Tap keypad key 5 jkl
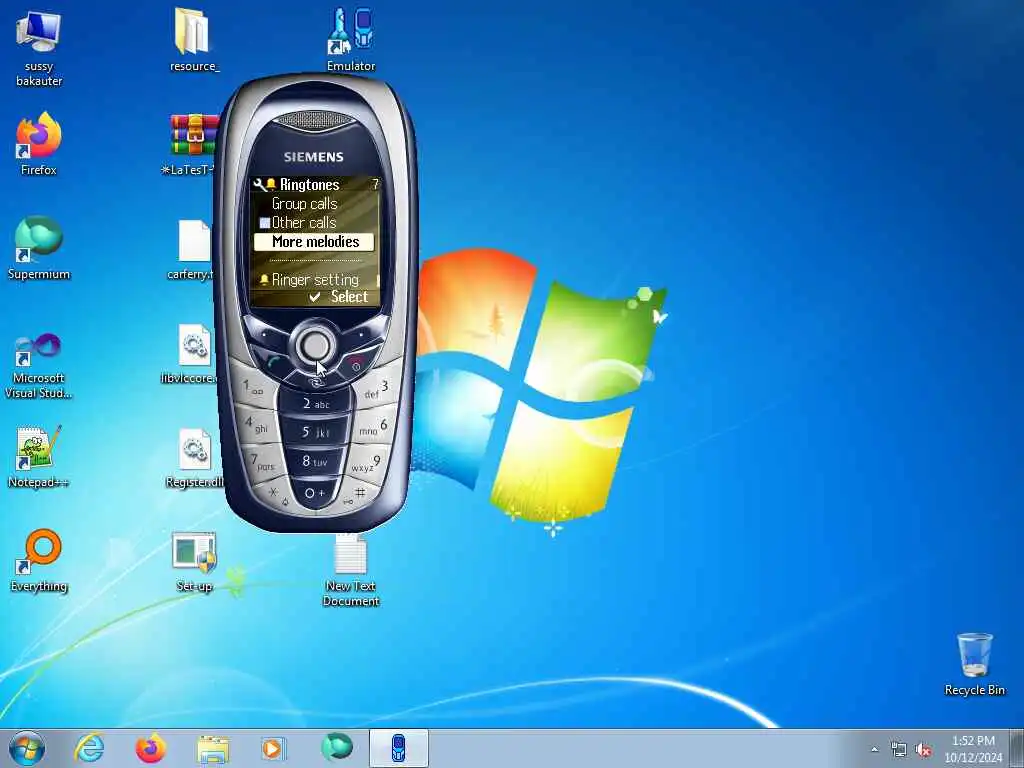The width and height of the screenshot is (1024, 768). click(315, 432)
